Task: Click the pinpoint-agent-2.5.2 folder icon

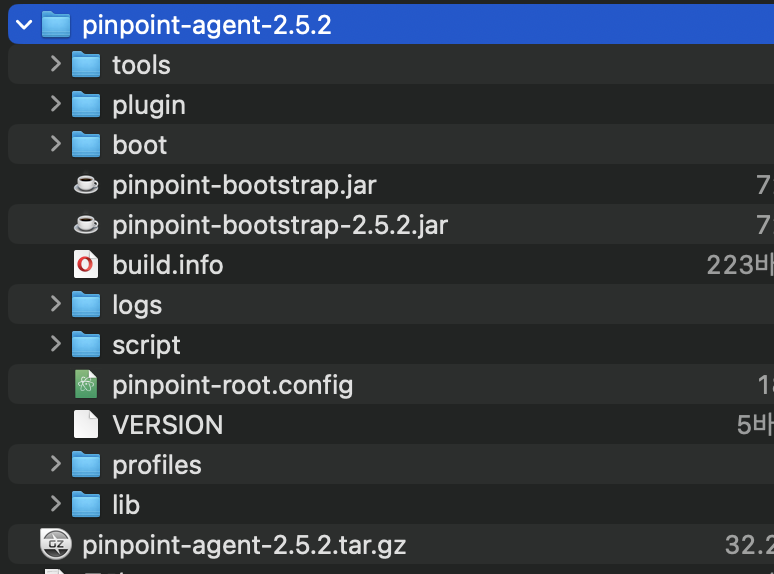Action: (x=56, y=25)
